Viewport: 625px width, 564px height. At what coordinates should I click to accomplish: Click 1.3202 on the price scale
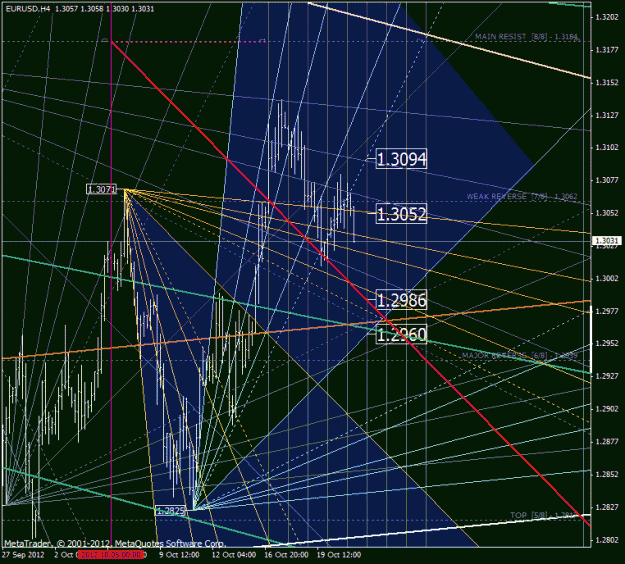pyautogui.click(x=607, y=17)
